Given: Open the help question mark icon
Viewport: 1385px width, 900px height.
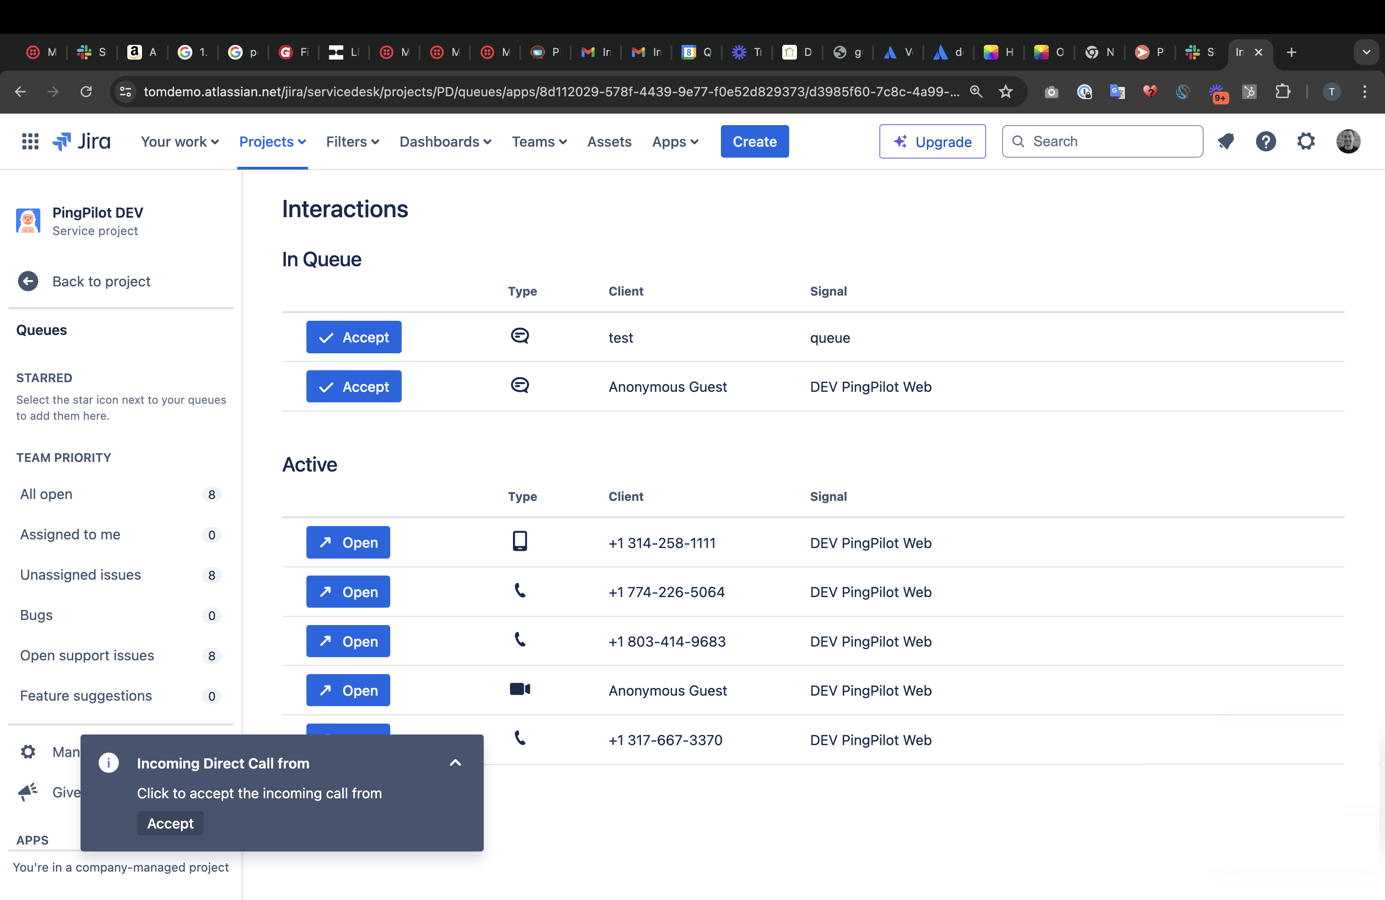Looking at the screenshot, I should tap(1266, 142).
